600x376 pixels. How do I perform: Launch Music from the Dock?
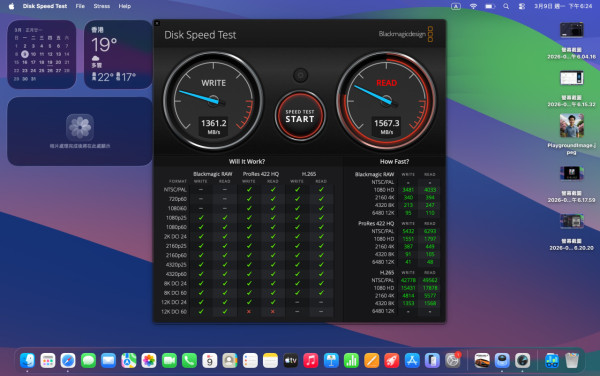(x=311, y=360)
